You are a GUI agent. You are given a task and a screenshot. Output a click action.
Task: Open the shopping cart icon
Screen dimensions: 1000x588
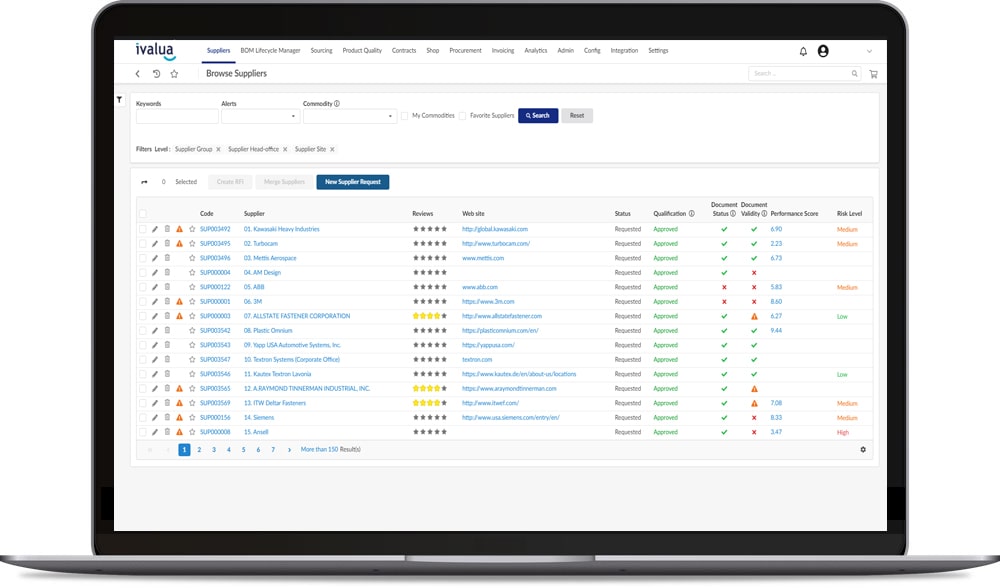pos(874,74)
